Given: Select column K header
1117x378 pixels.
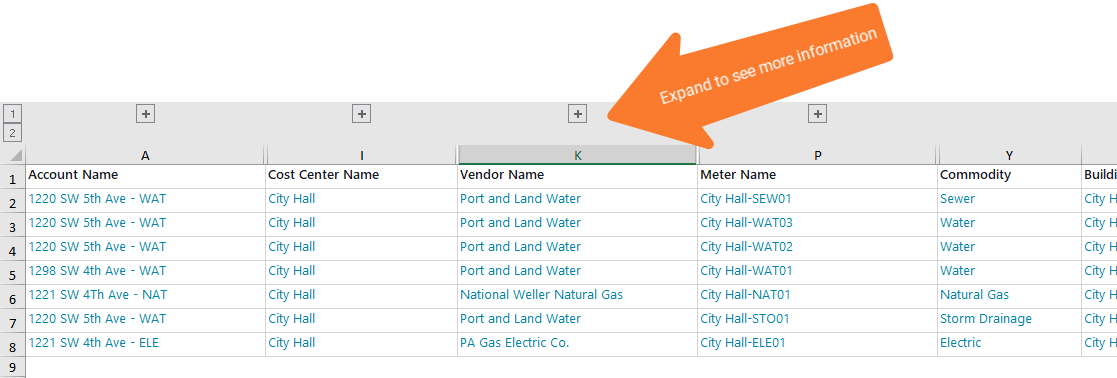Looking at the screenshot, I should click(577, 155).
